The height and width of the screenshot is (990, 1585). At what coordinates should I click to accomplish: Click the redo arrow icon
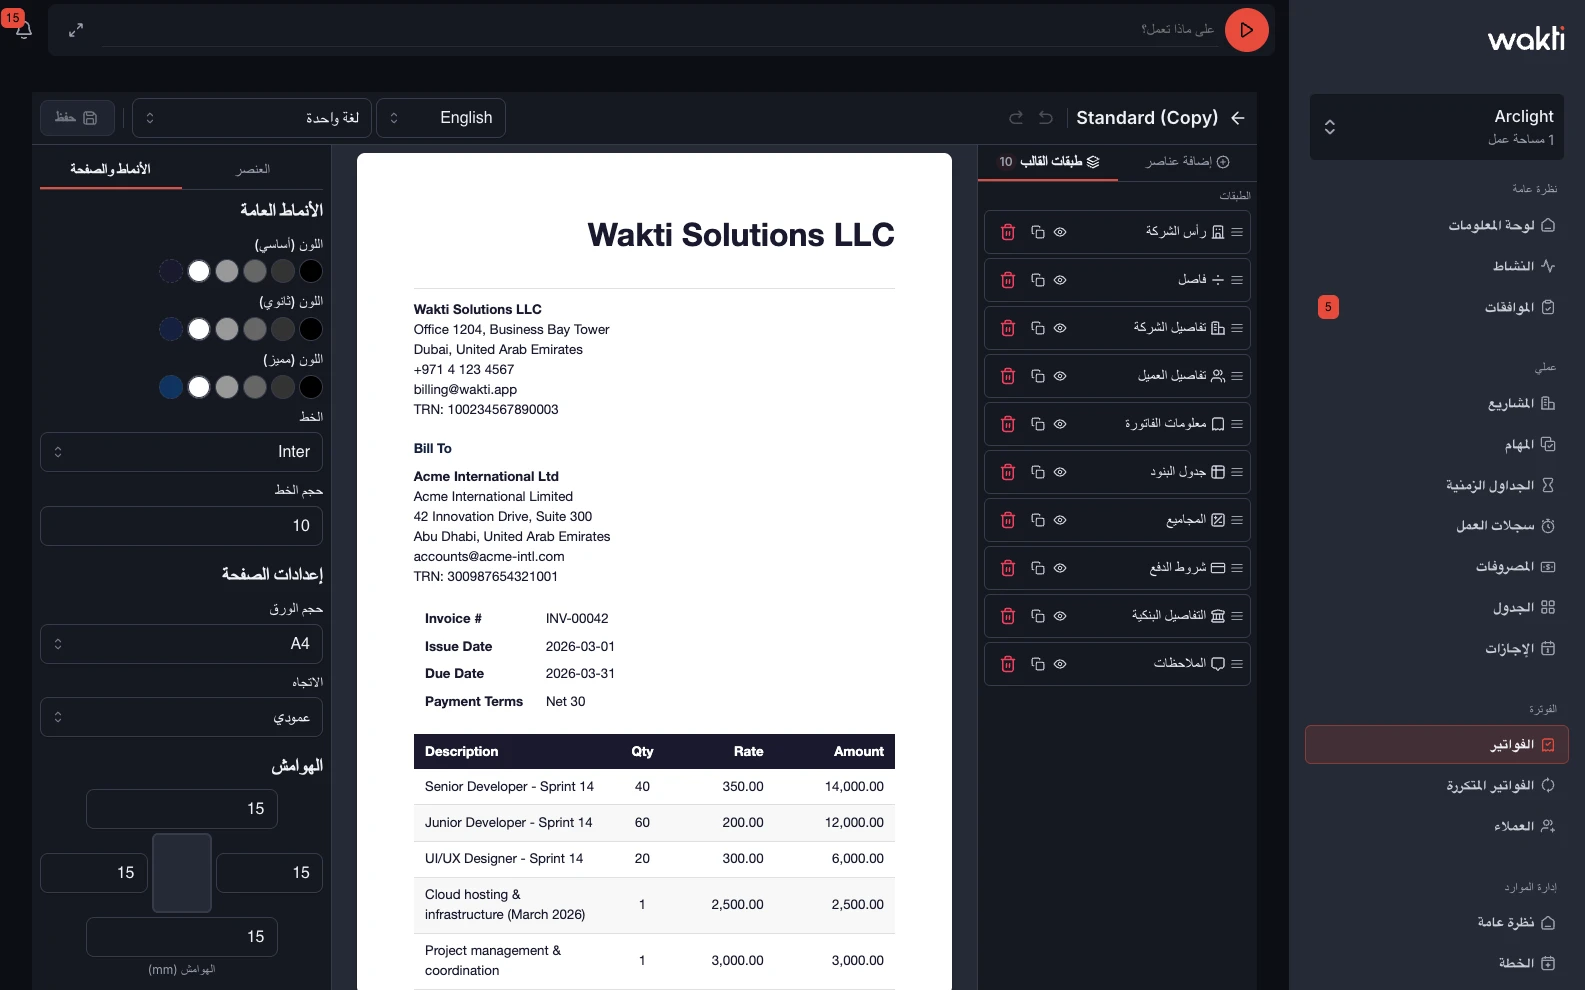(x=1016, y=118)
